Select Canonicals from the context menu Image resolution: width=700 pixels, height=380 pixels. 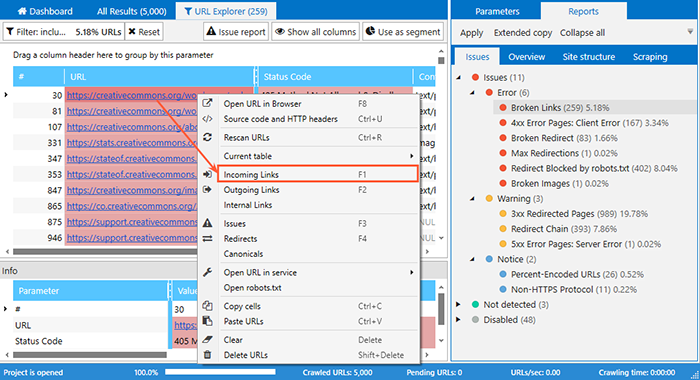click(x=308, y=254)
